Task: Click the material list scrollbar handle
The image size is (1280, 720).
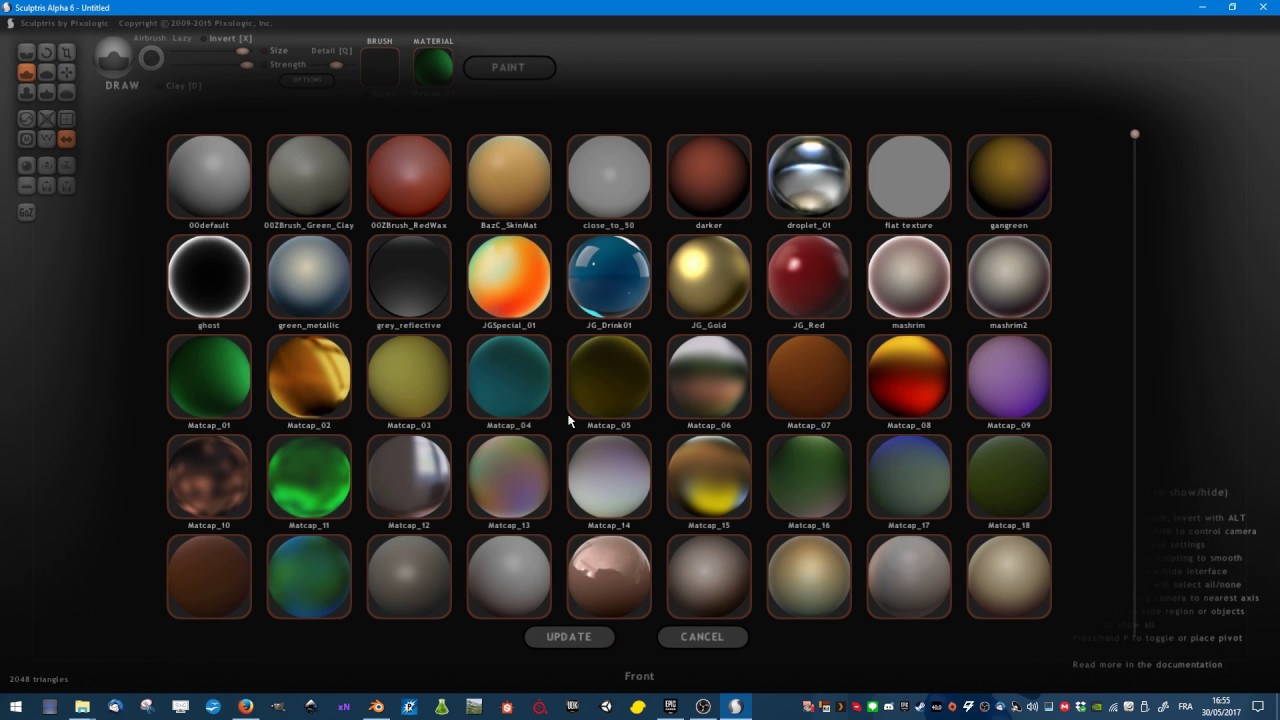Action: tap(1135, 134)
